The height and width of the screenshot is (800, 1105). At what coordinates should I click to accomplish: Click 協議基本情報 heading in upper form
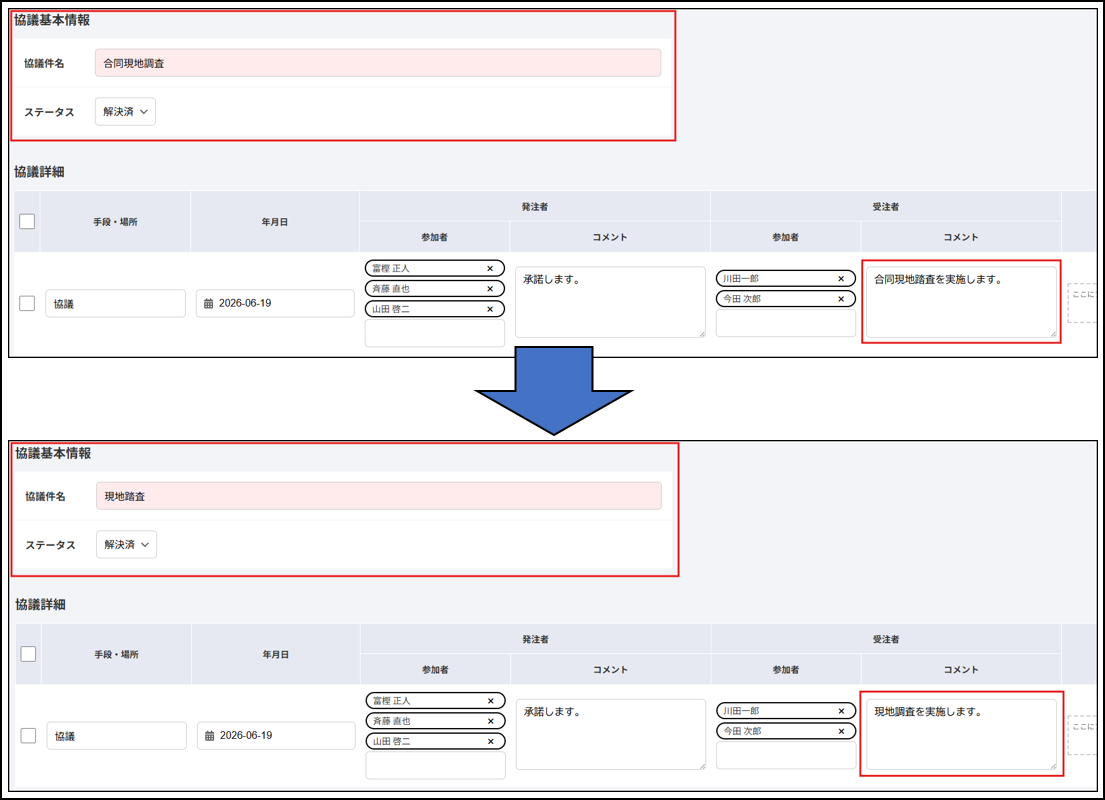pyautogui.click(x=52, y=20)
